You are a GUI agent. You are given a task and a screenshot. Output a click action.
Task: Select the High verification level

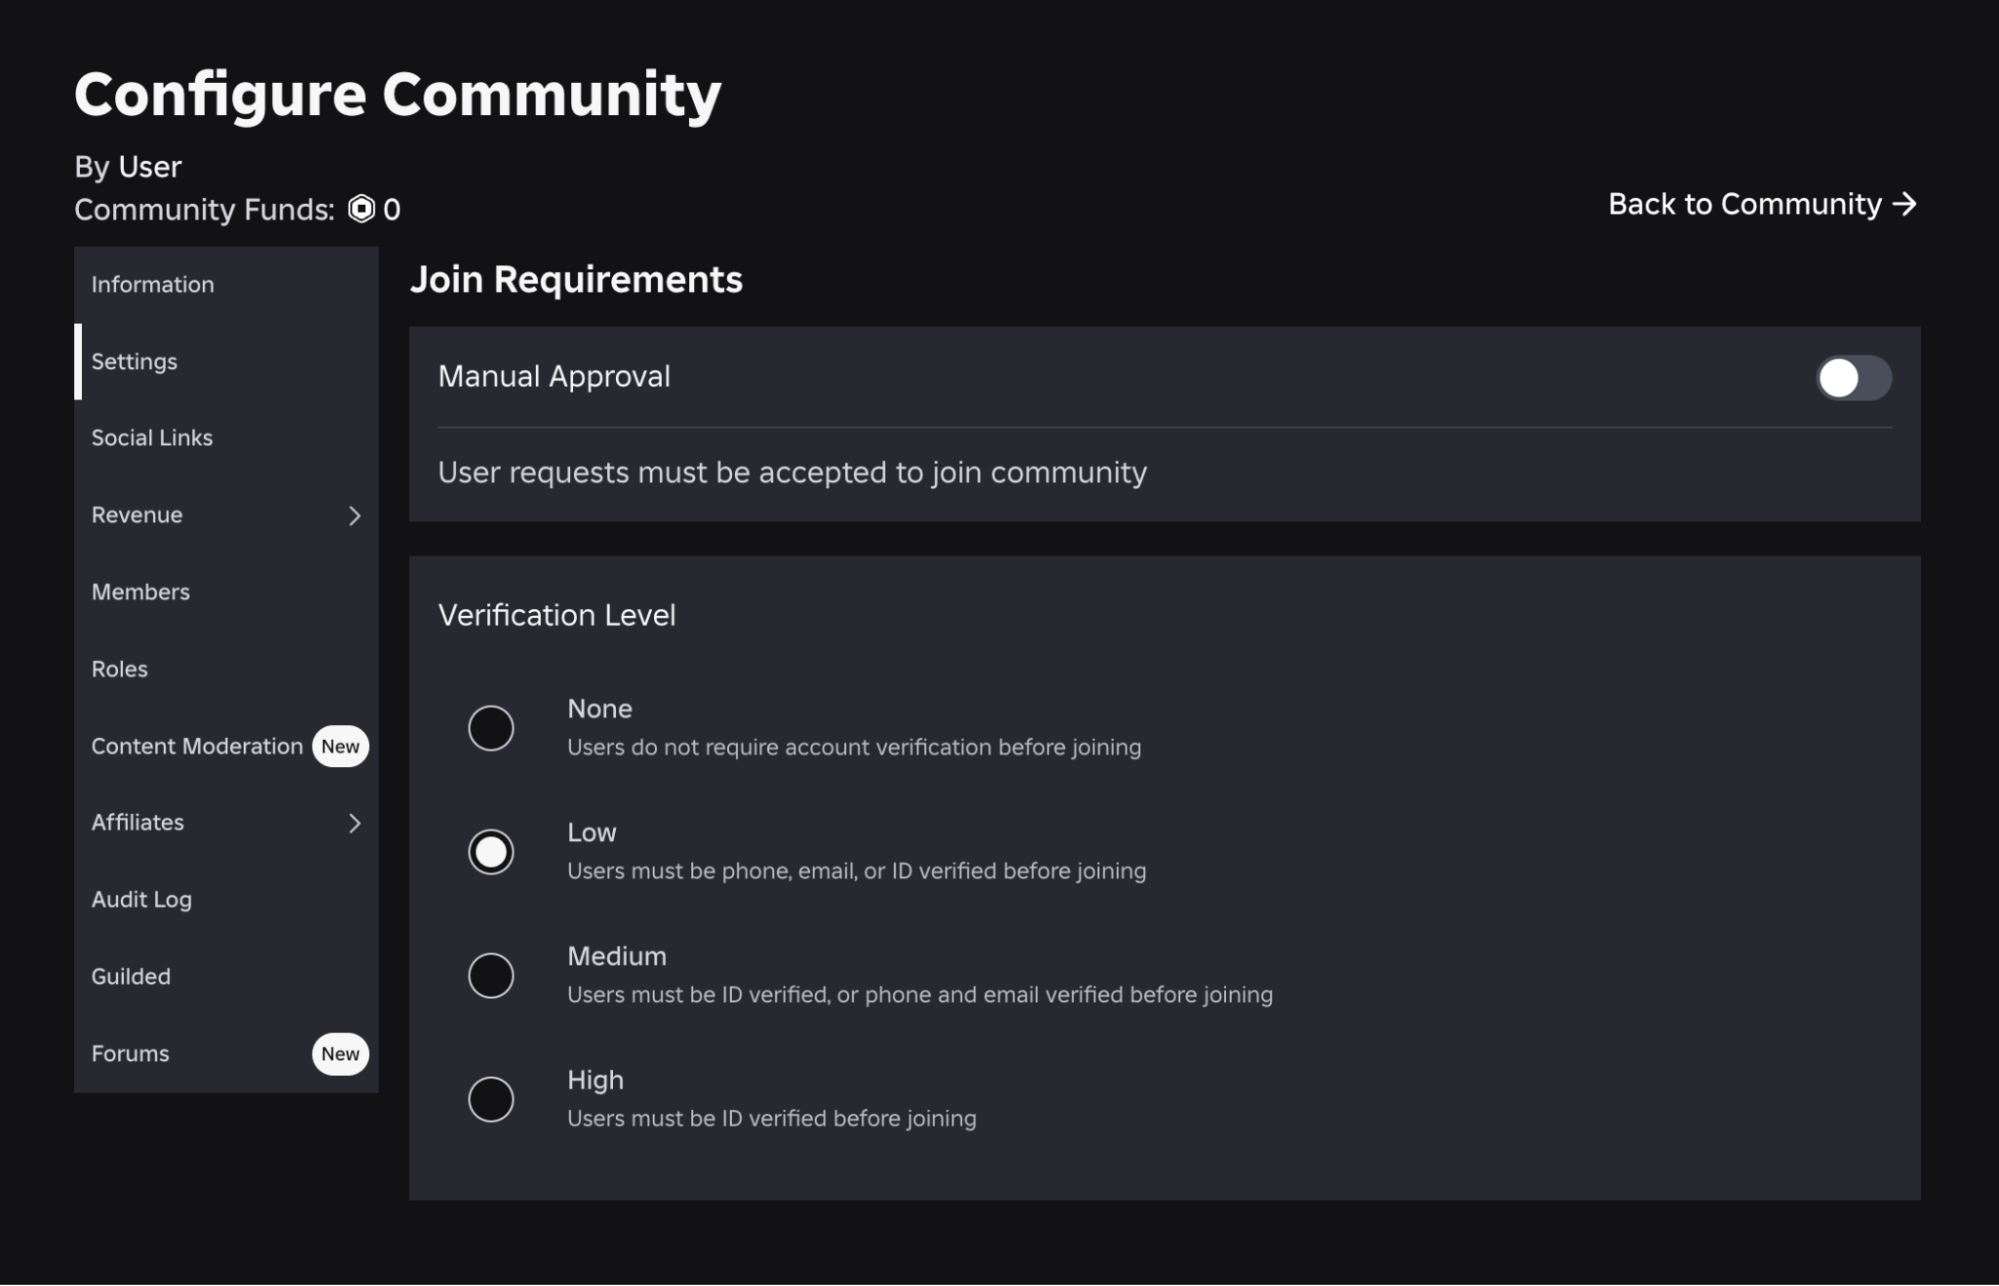491,1099
